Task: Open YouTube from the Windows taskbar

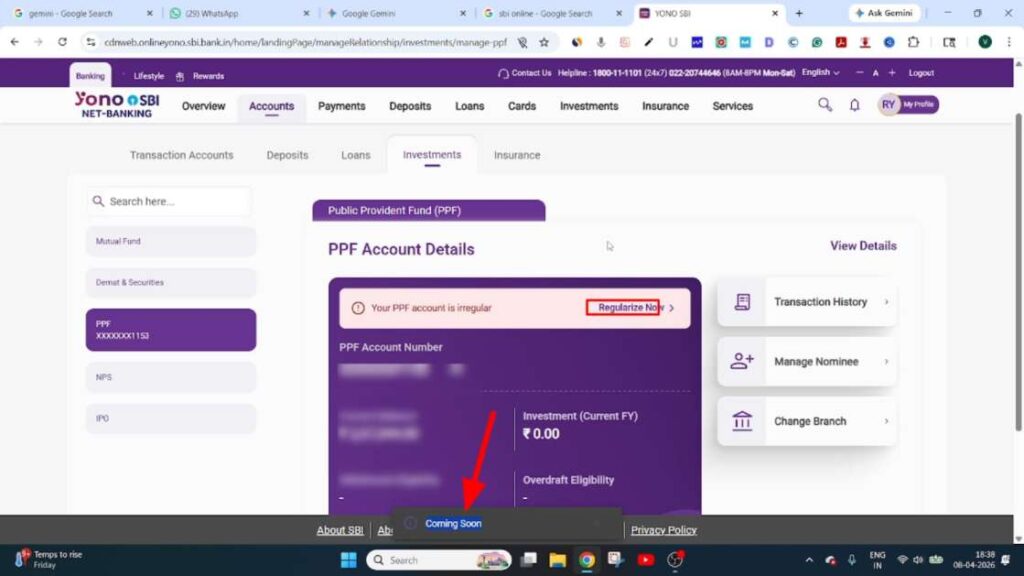Action: [646, 560]
